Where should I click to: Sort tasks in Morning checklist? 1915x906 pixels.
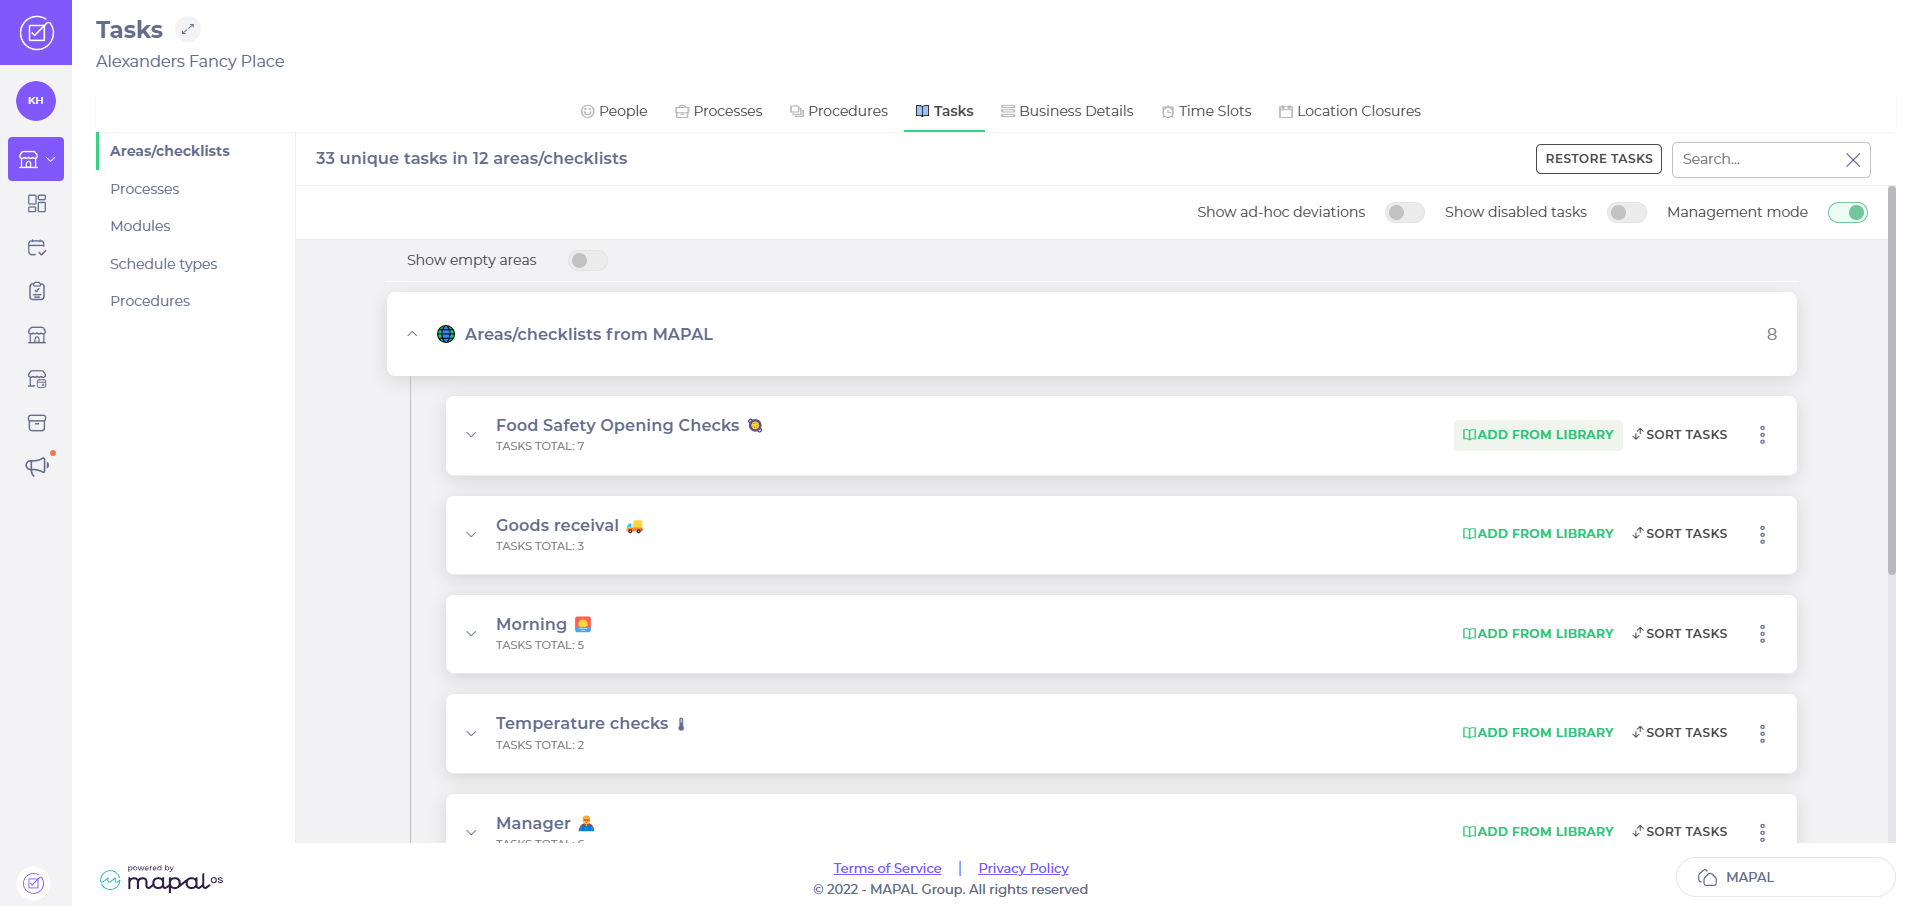[x=1680, y=634]
